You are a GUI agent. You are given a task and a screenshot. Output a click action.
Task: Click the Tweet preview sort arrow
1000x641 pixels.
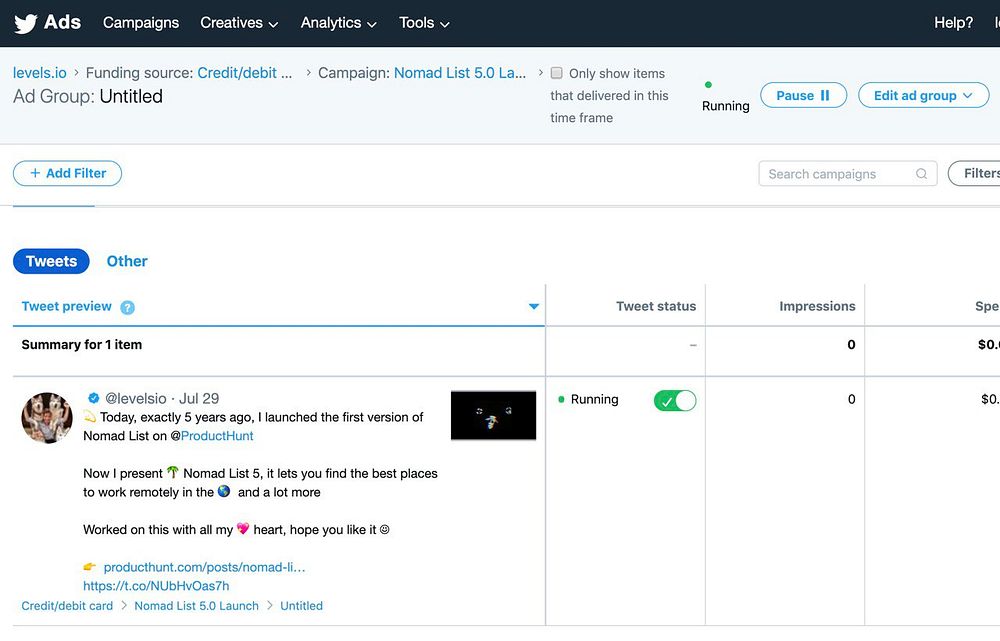click(534, 307)
